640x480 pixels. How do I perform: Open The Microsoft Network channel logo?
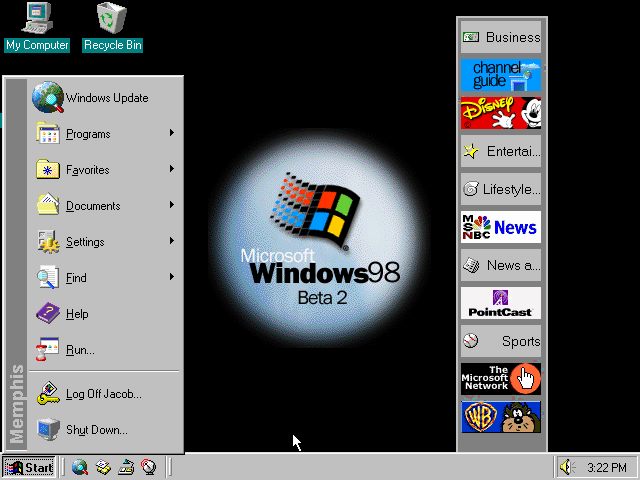coord(501,379)
